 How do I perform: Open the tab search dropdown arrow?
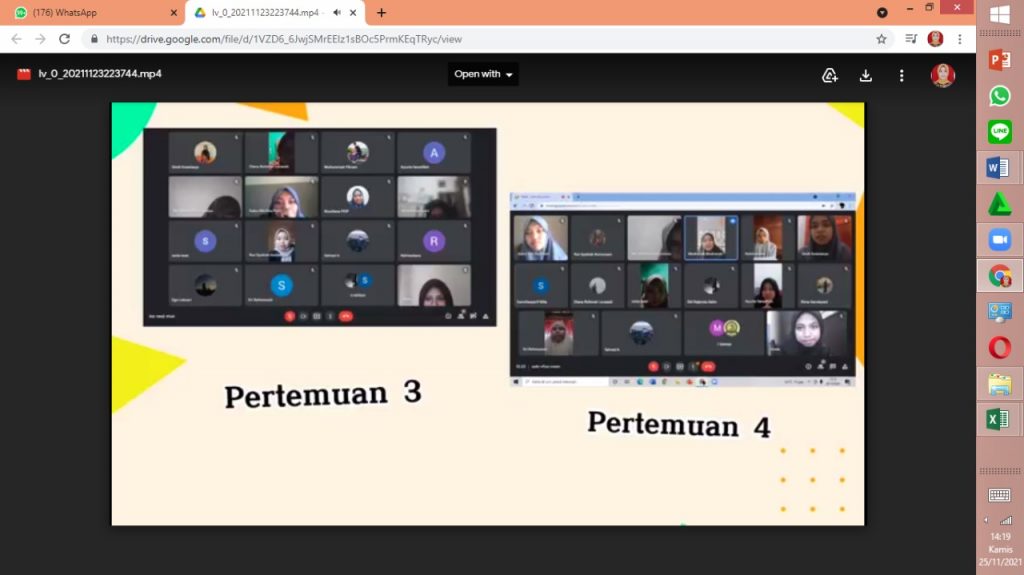pos(881,13)
